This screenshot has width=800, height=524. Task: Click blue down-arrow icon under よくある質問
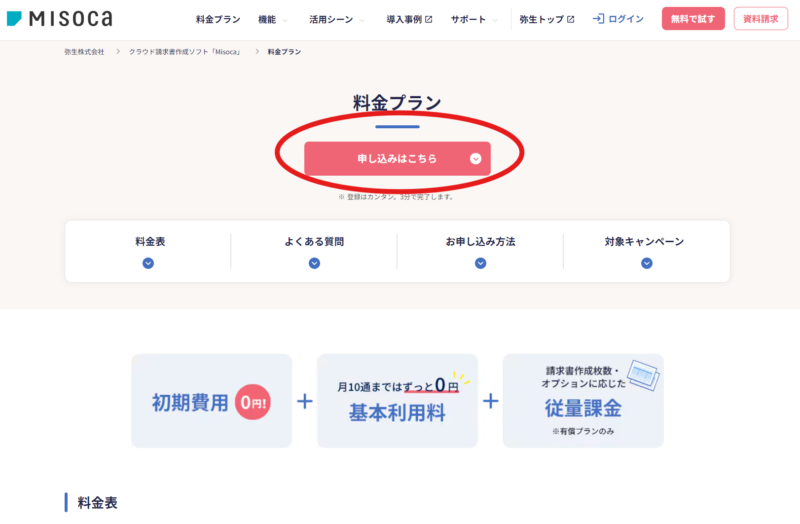pos(314,263)
